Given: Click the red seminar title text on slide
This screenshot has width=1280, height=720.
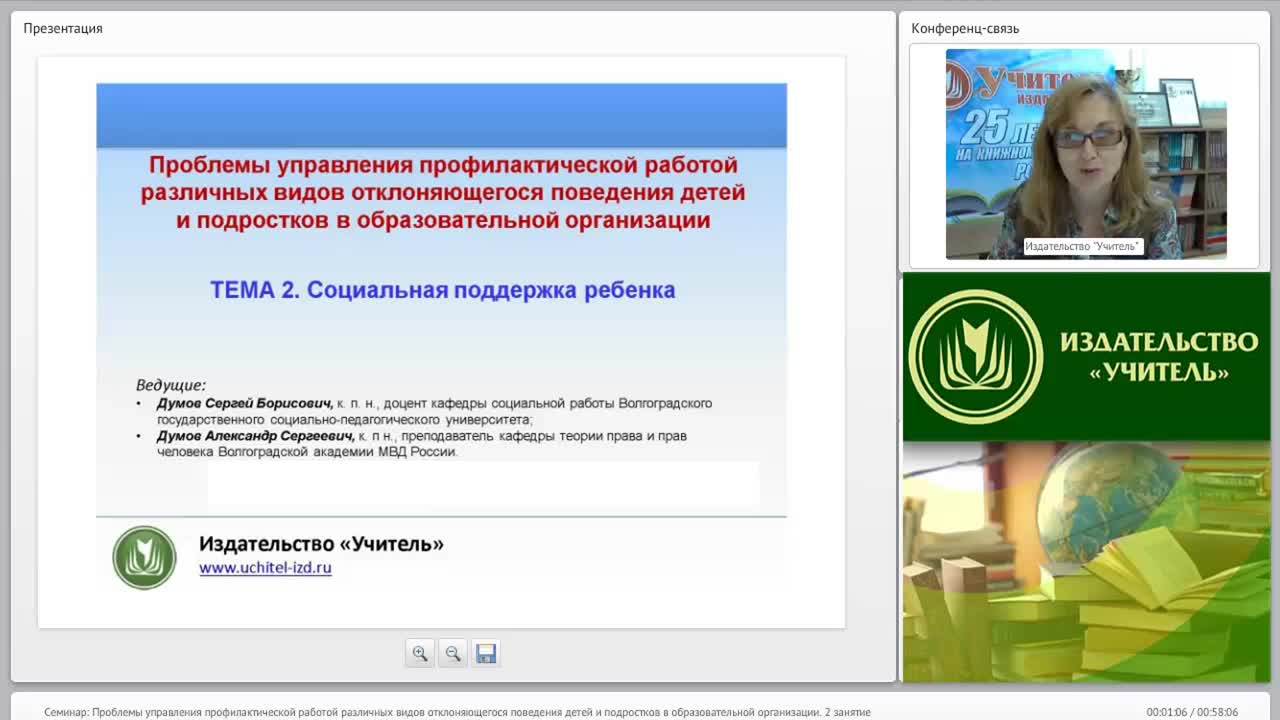Looking at the screenshot, I should tap(443, 189).
